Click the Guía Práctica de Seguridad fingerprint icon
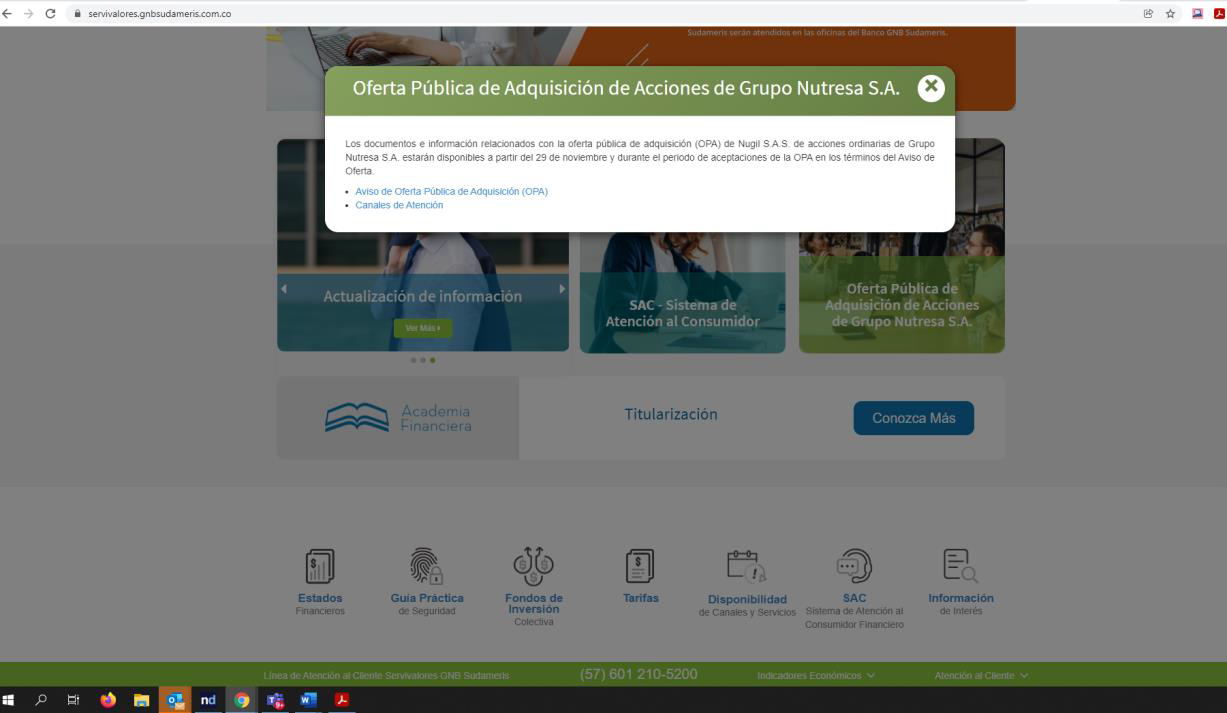The height and width of the screenshot is (713, 1227). click(x=426, y=567)
